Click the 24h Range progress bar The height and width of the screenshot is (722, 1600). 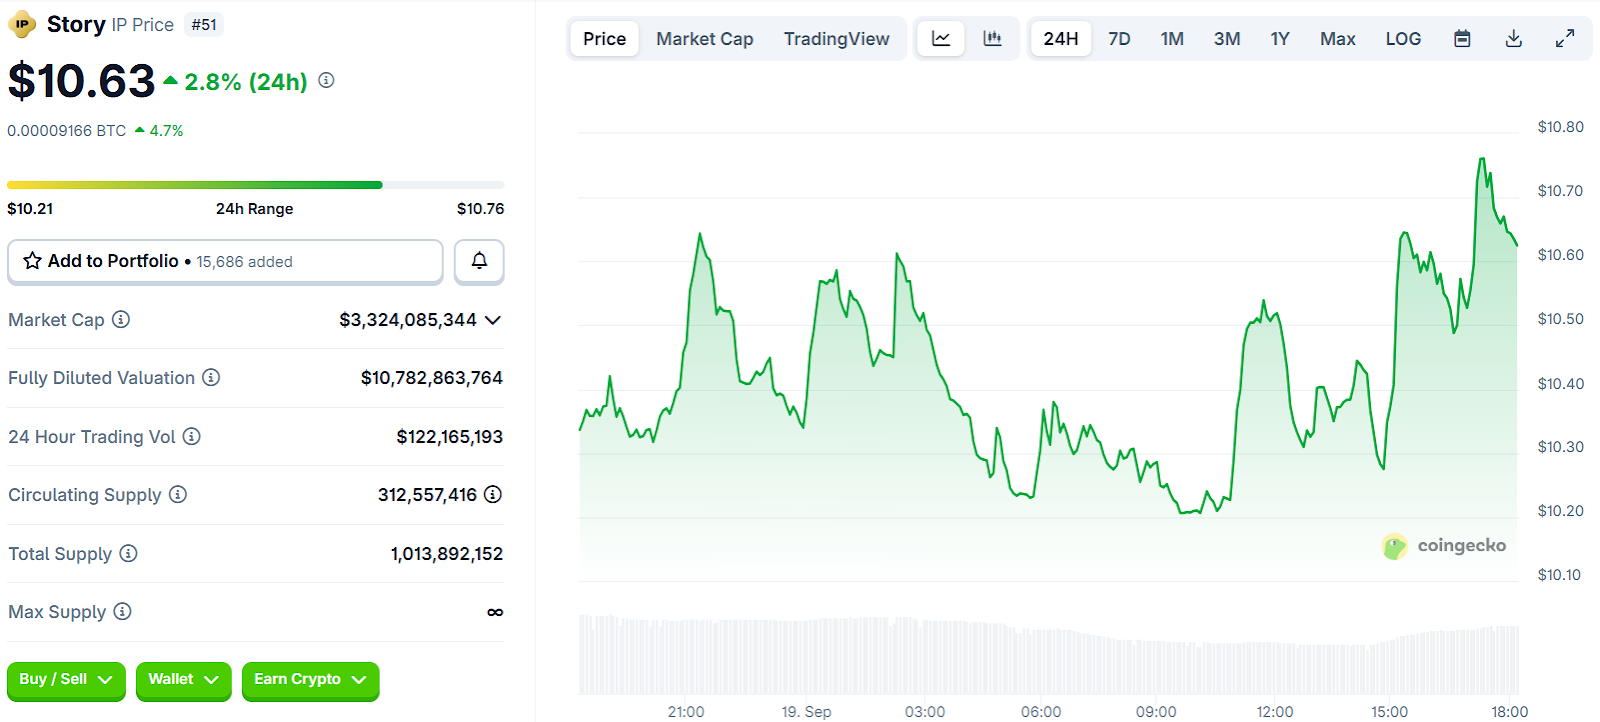[255, 185]
